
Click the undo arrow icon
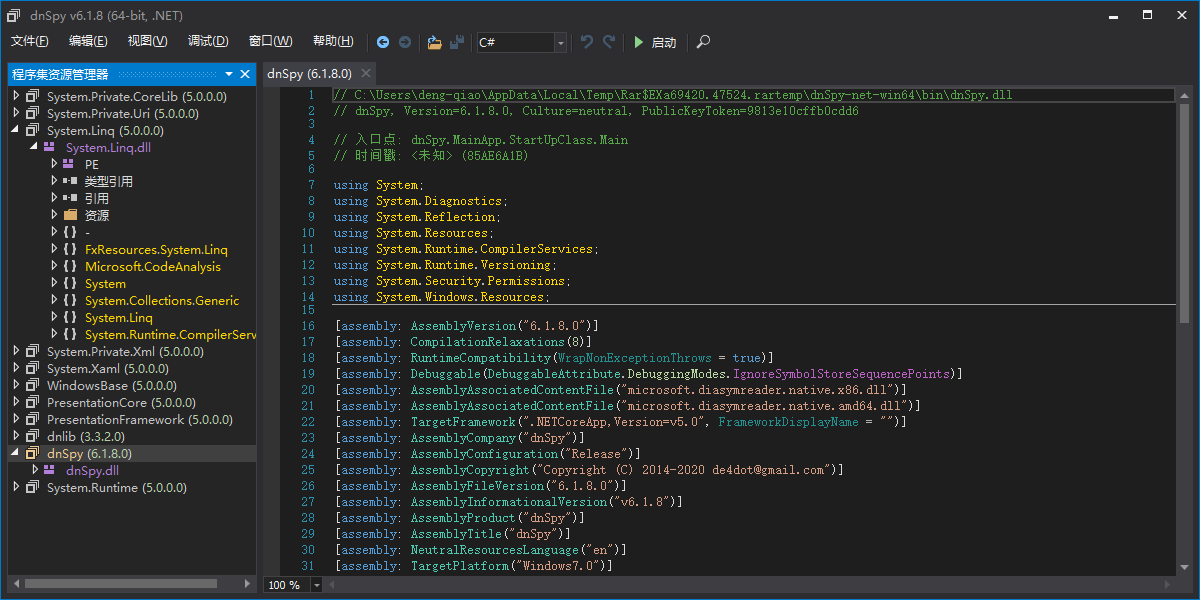pos(587,42)
